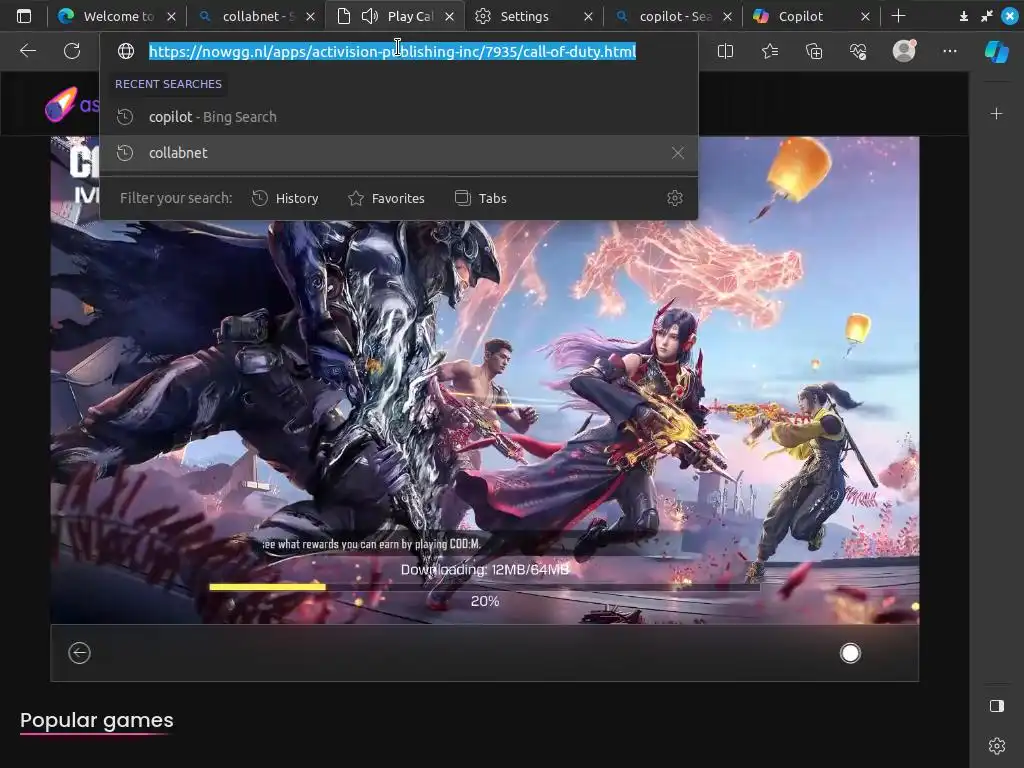Click the white circle home button in game bar
Screen dimensions: 1024x768
pyautogui.click(x=850, y=653)
